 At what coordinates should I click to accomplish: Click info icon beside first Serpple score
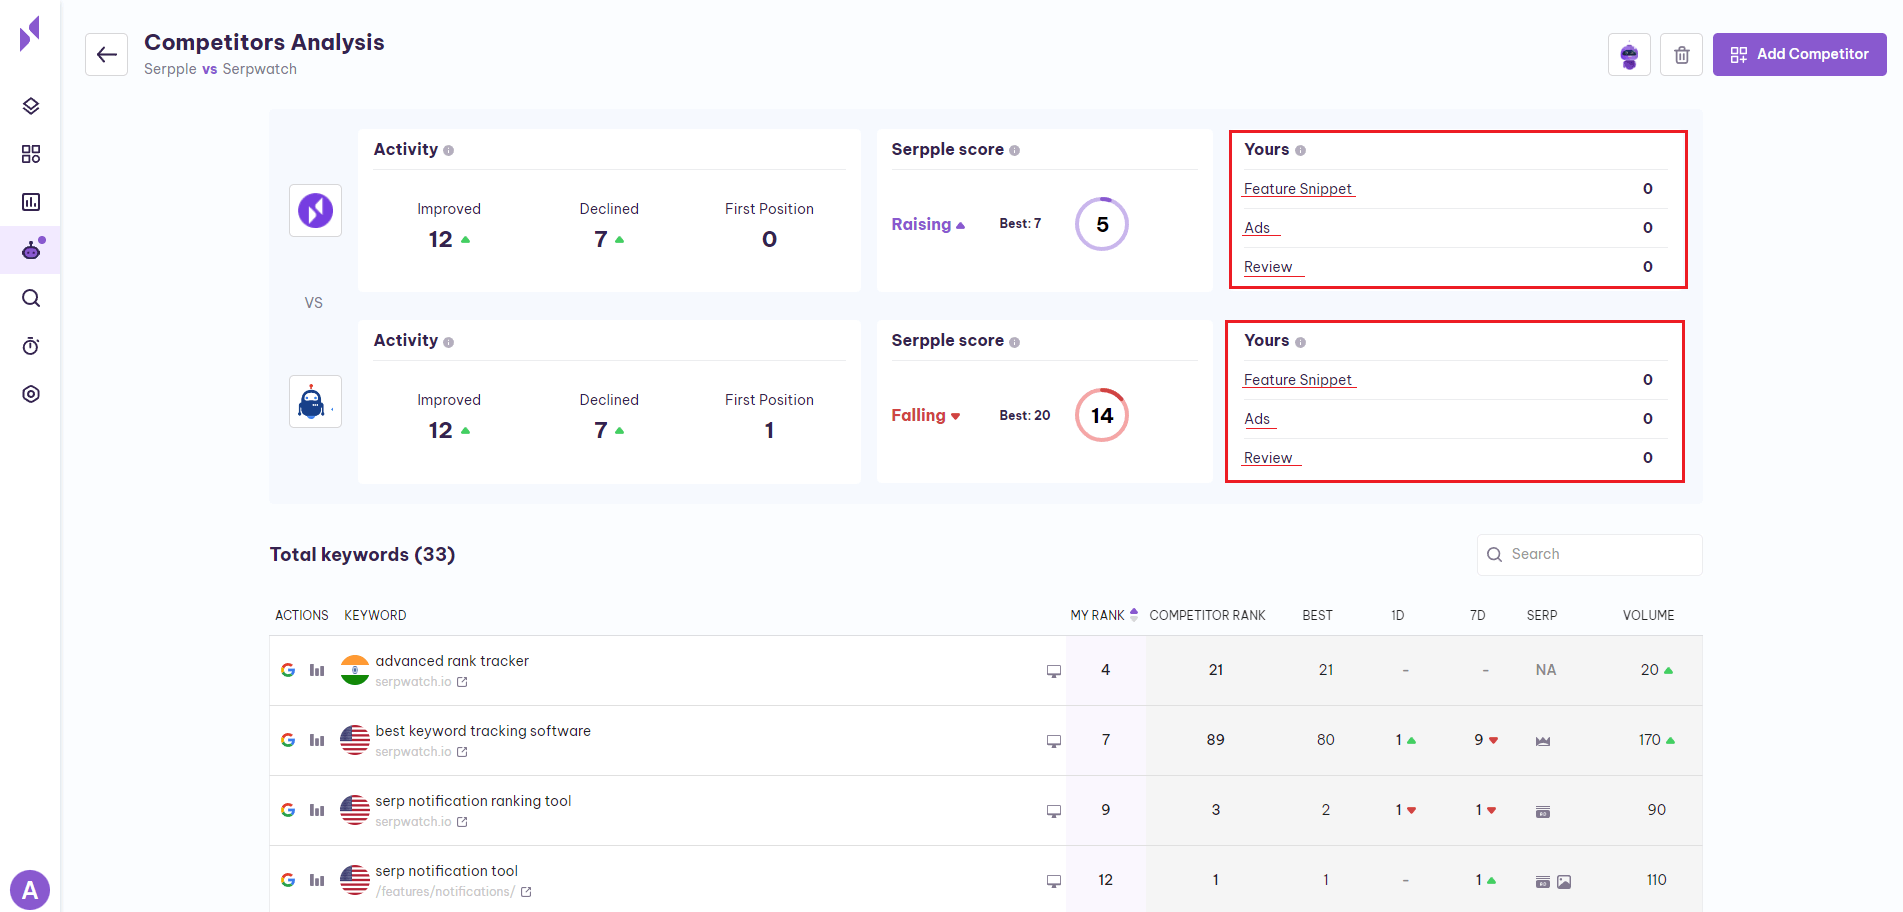tap(1014, 151)
